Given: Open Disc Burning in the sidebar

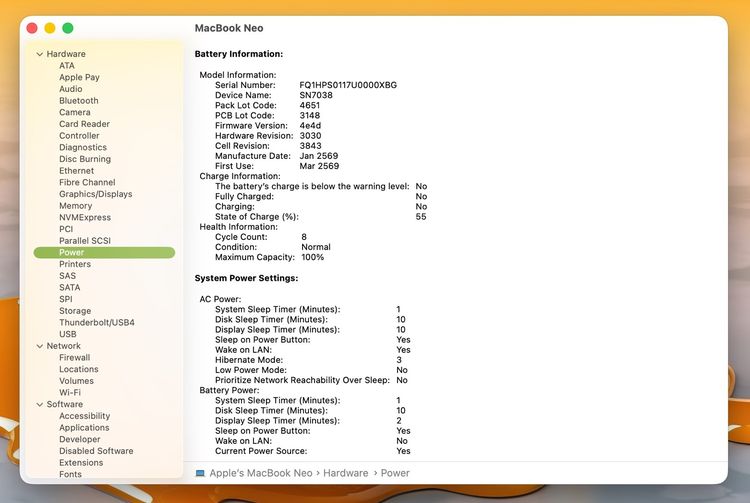Looking at the screenshot, I should pos(85,159).
